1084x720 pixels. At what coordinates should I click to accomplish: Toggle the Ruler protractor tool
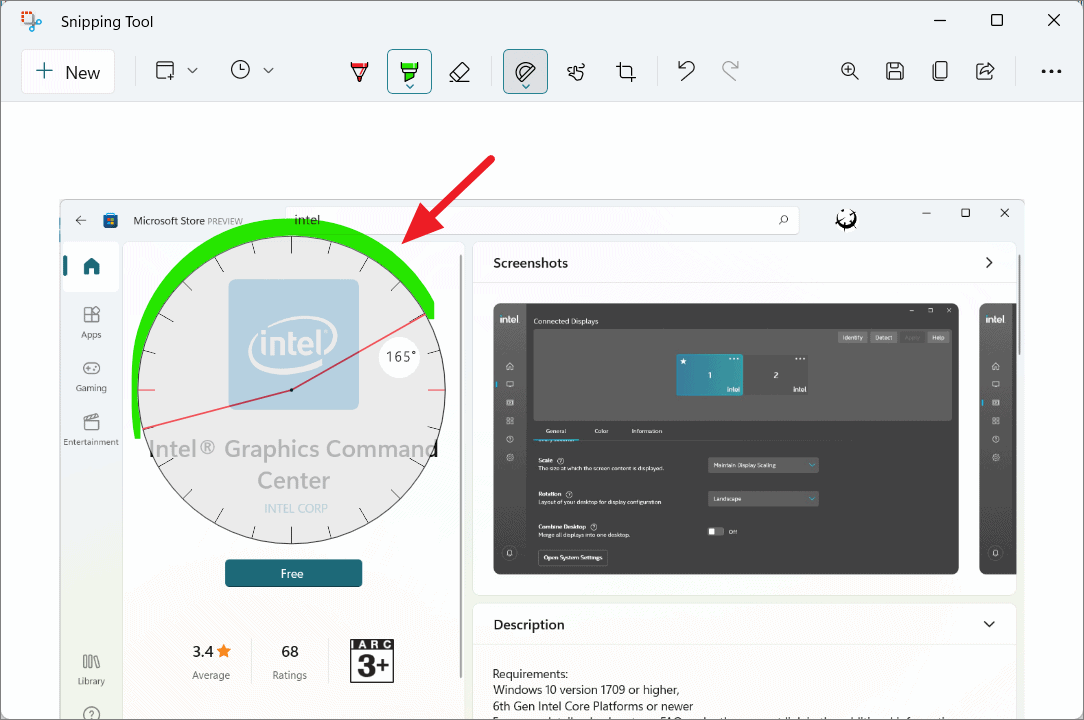click(525, 72)
